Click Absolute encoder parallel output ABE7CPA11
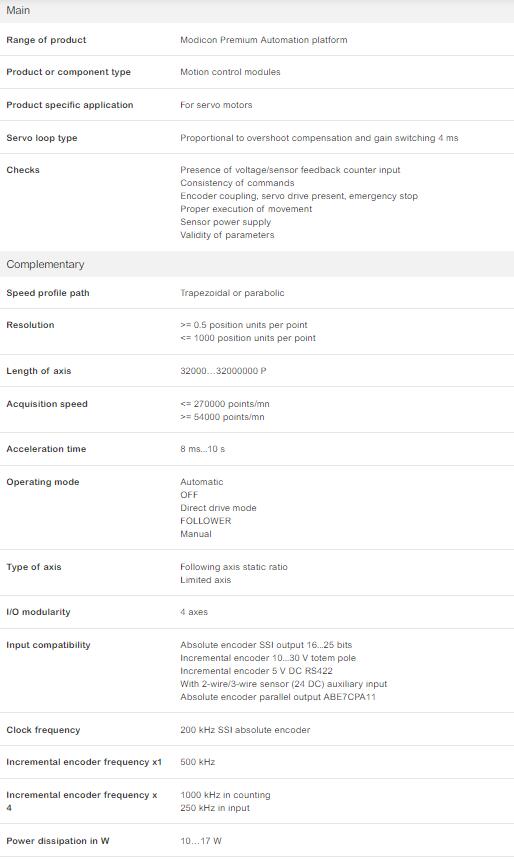Screen dimensions: 514x859 click(278, 697)
